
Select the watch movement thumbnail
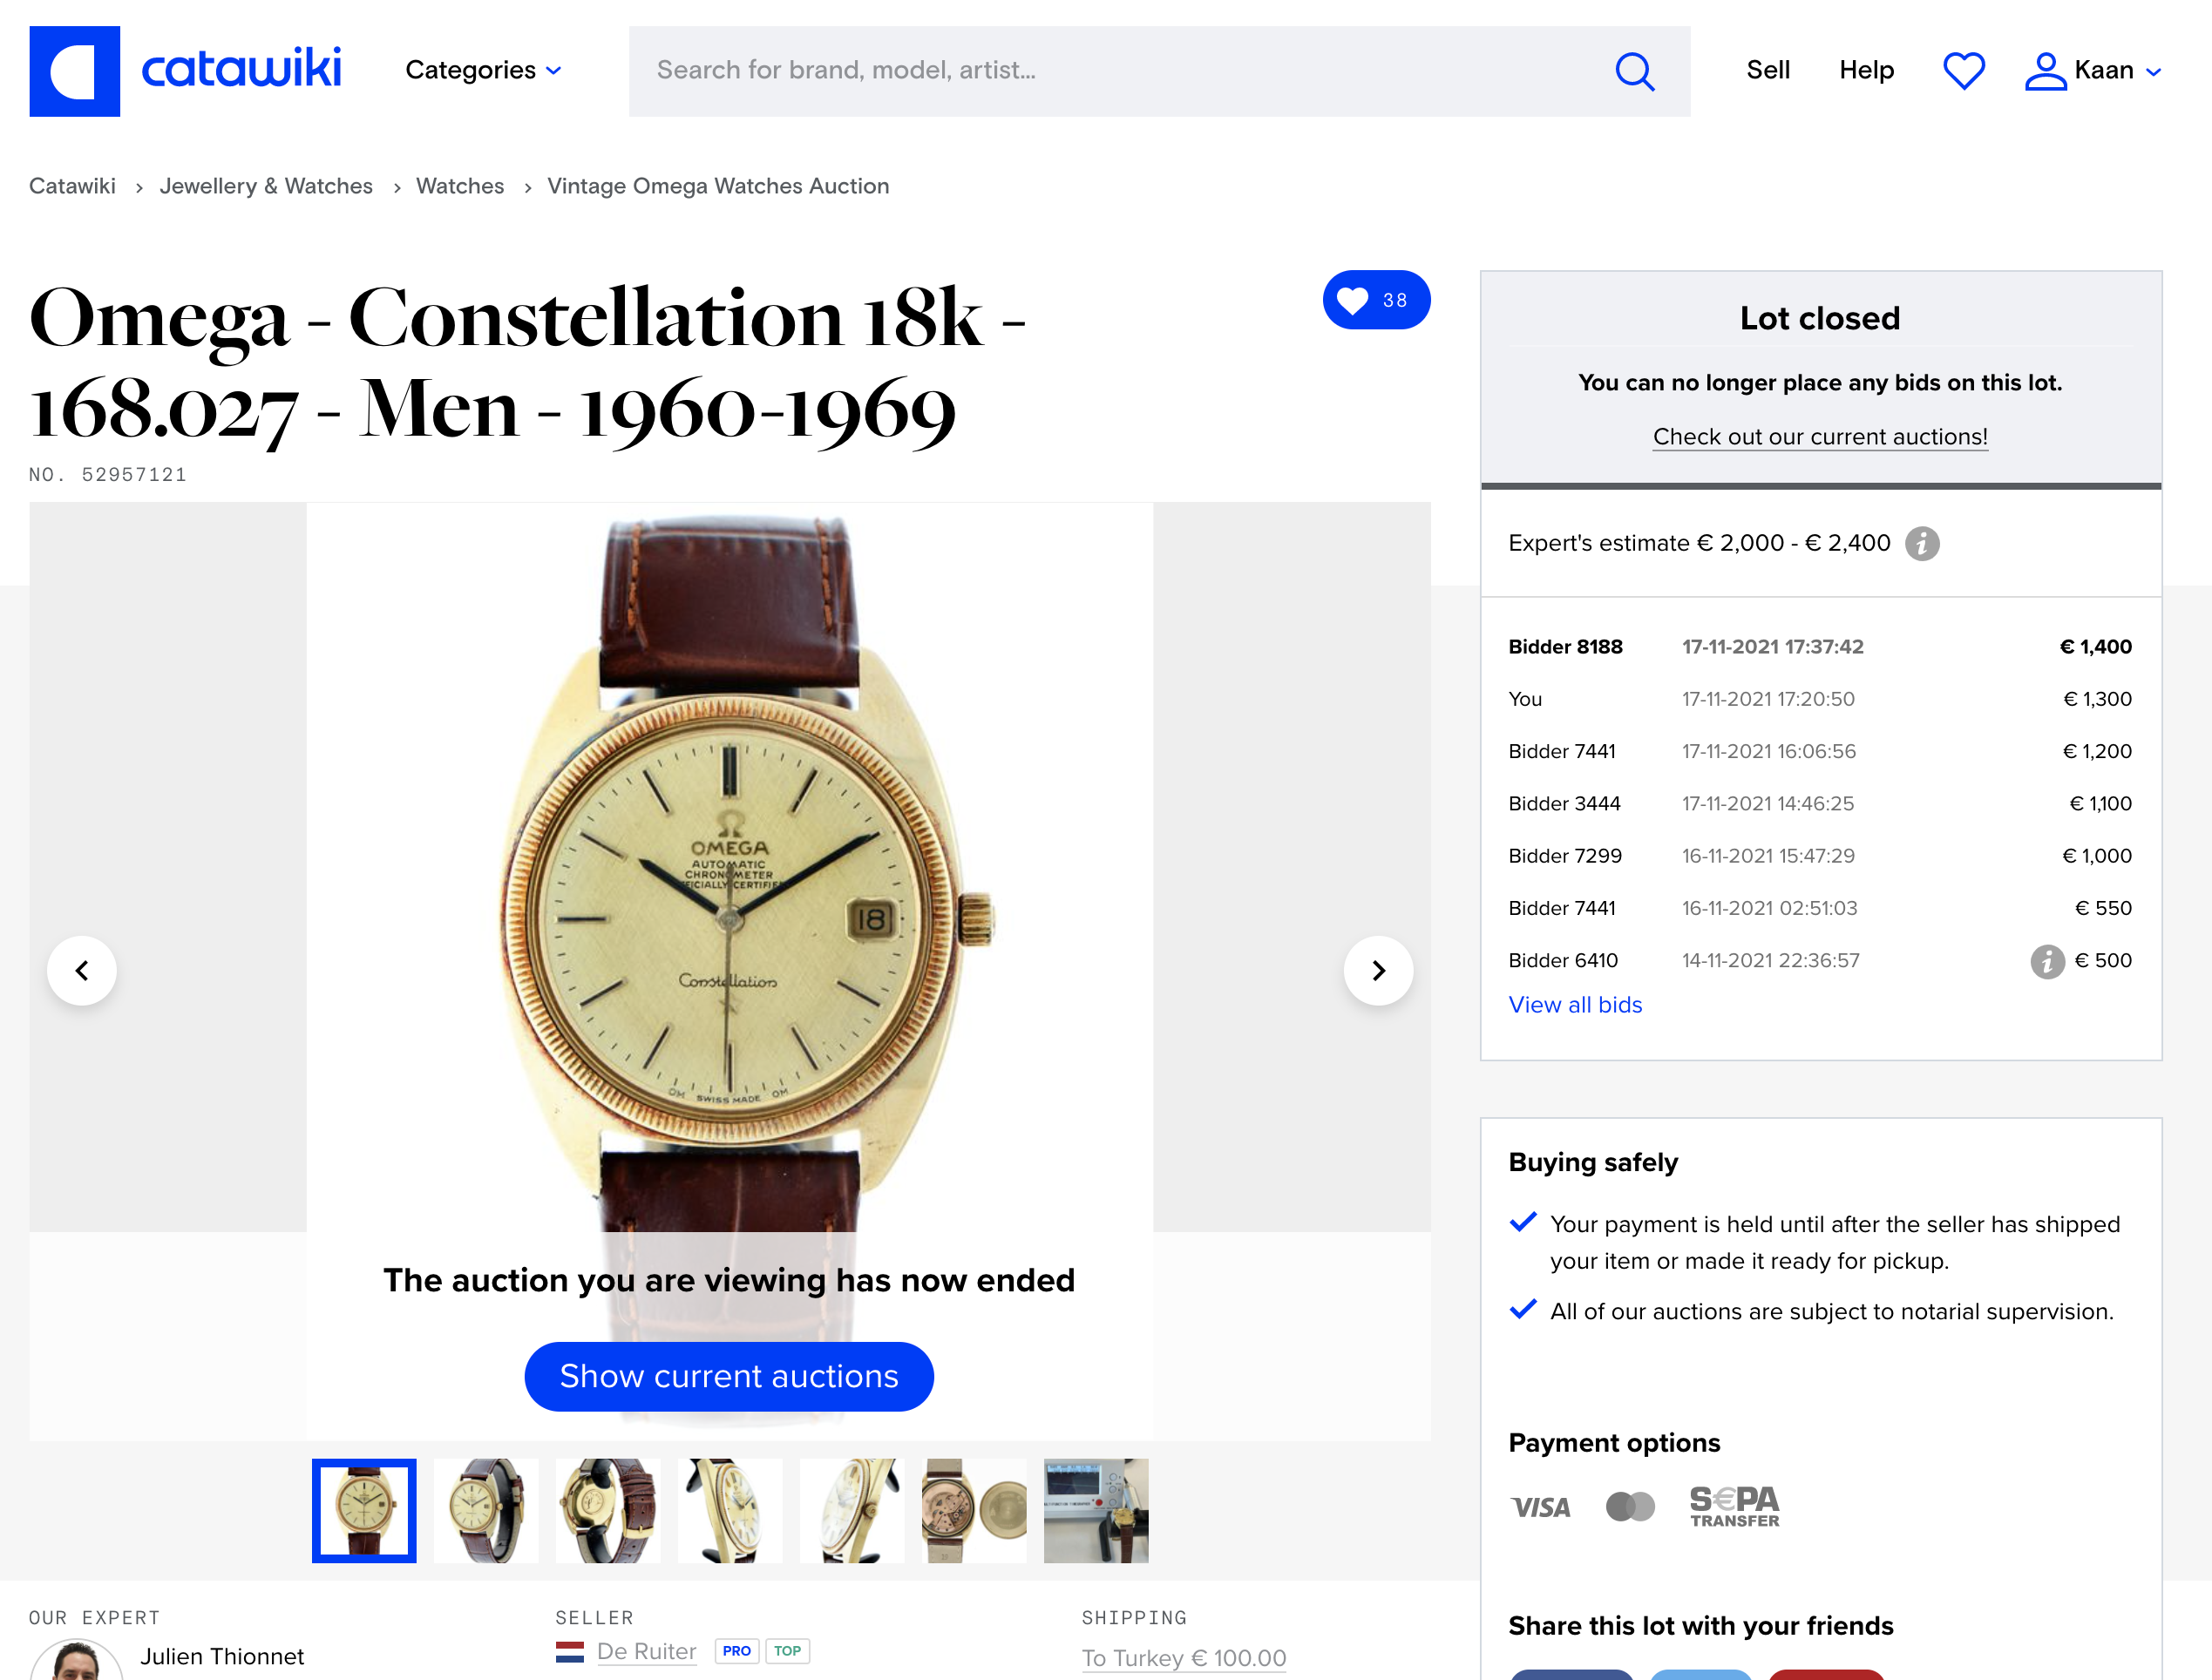974,1510
